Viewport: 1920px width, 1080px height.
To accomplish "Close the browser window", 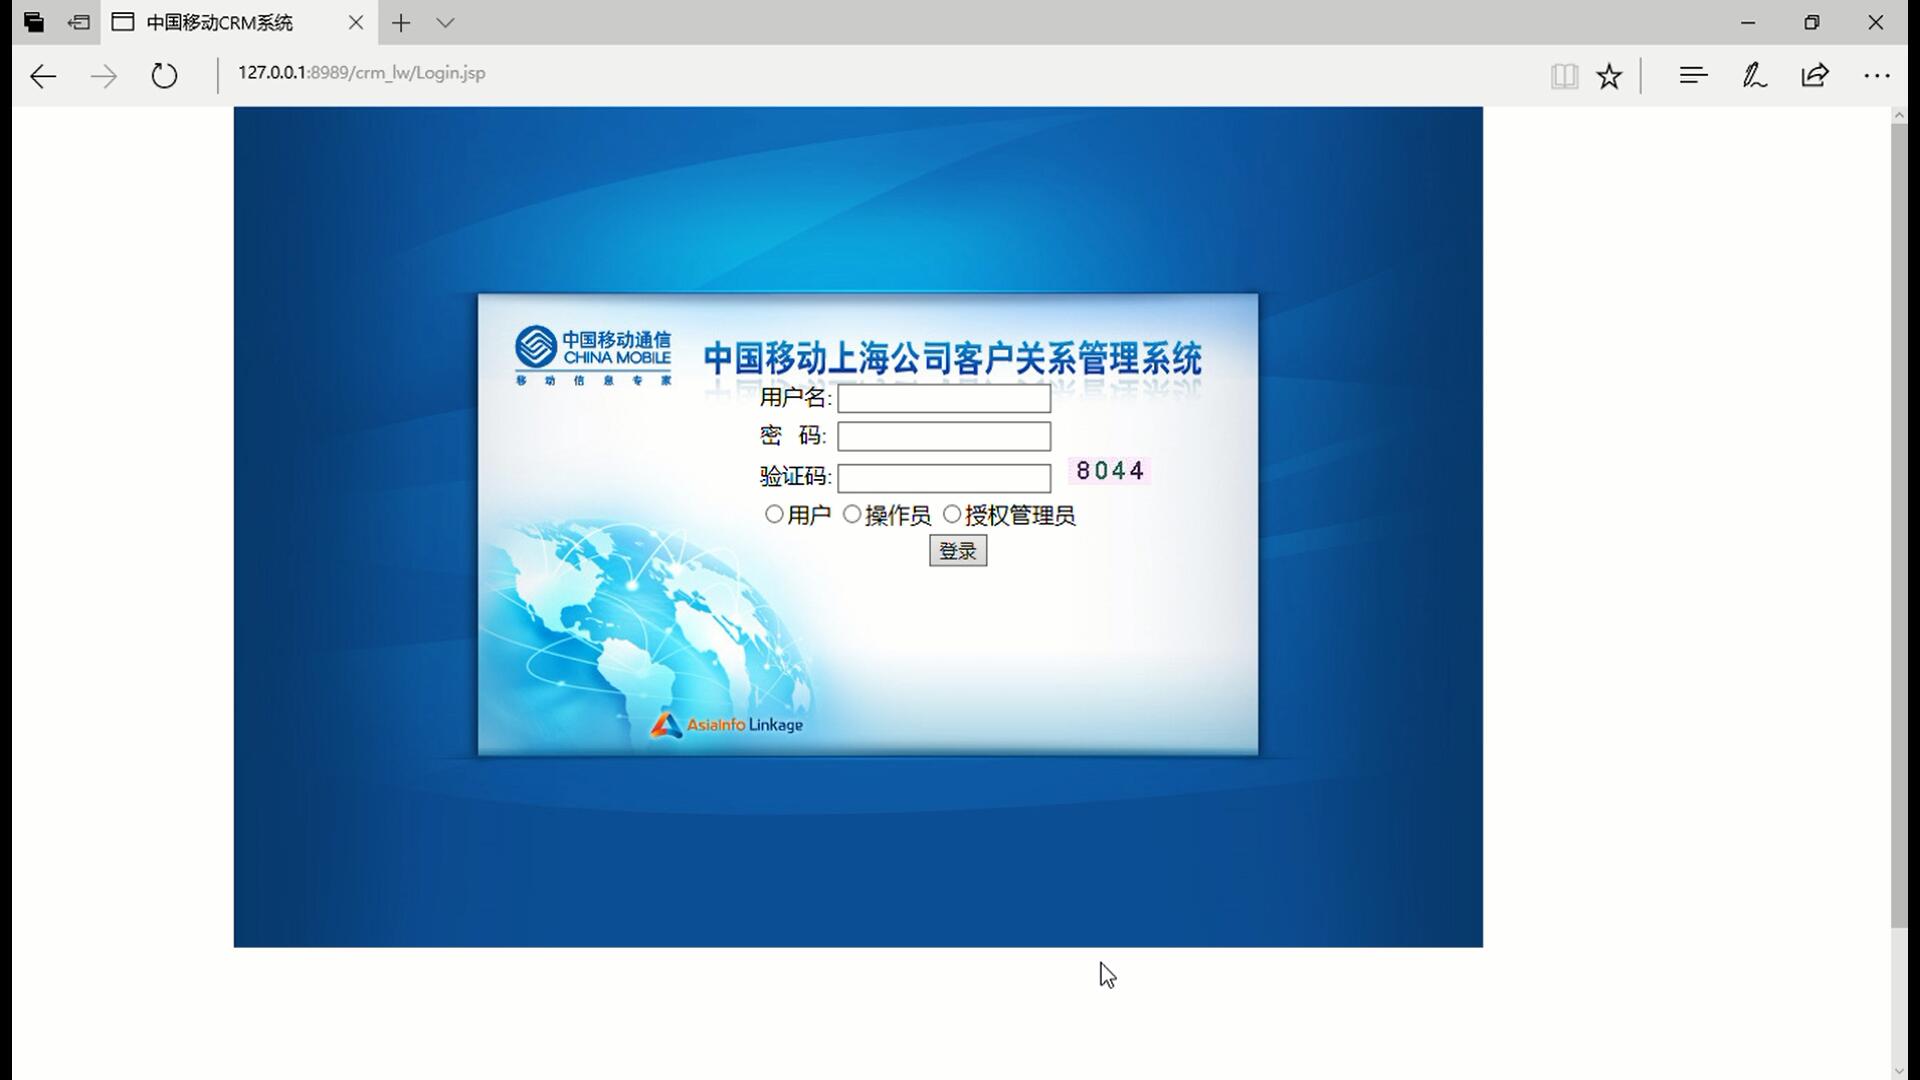I will [1876, 22].
